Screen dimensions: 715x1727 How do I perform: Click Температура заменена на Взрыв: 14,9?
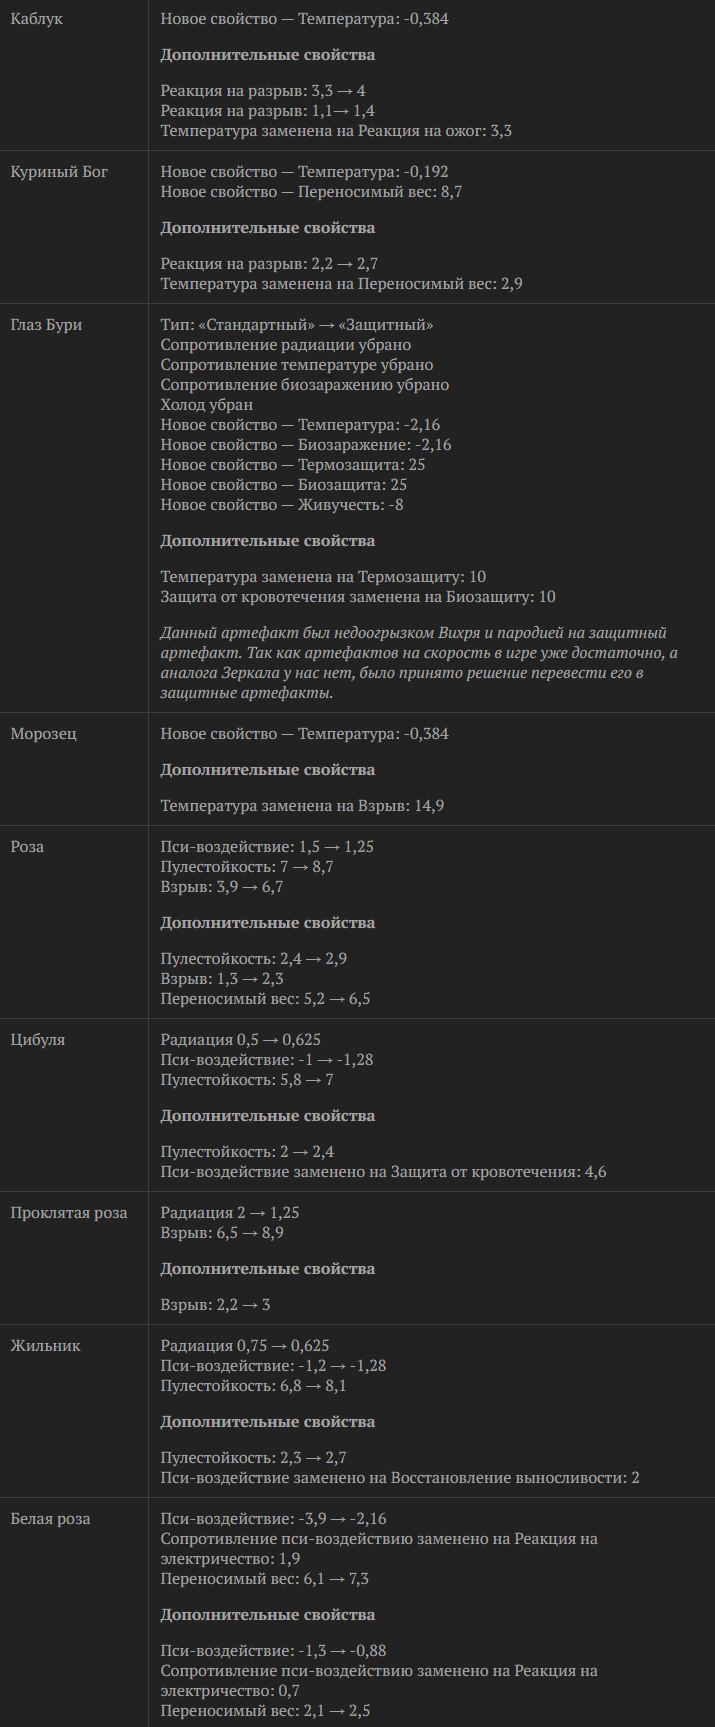coord(302,806)
